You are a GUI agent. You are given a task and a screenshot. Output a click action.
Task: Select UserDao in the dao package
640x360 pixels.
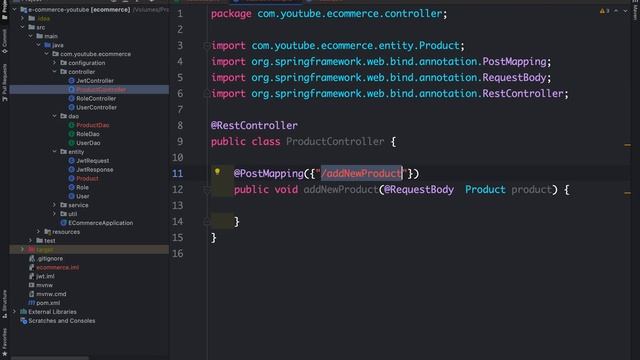pyautogui.click(x=88, y=143)
